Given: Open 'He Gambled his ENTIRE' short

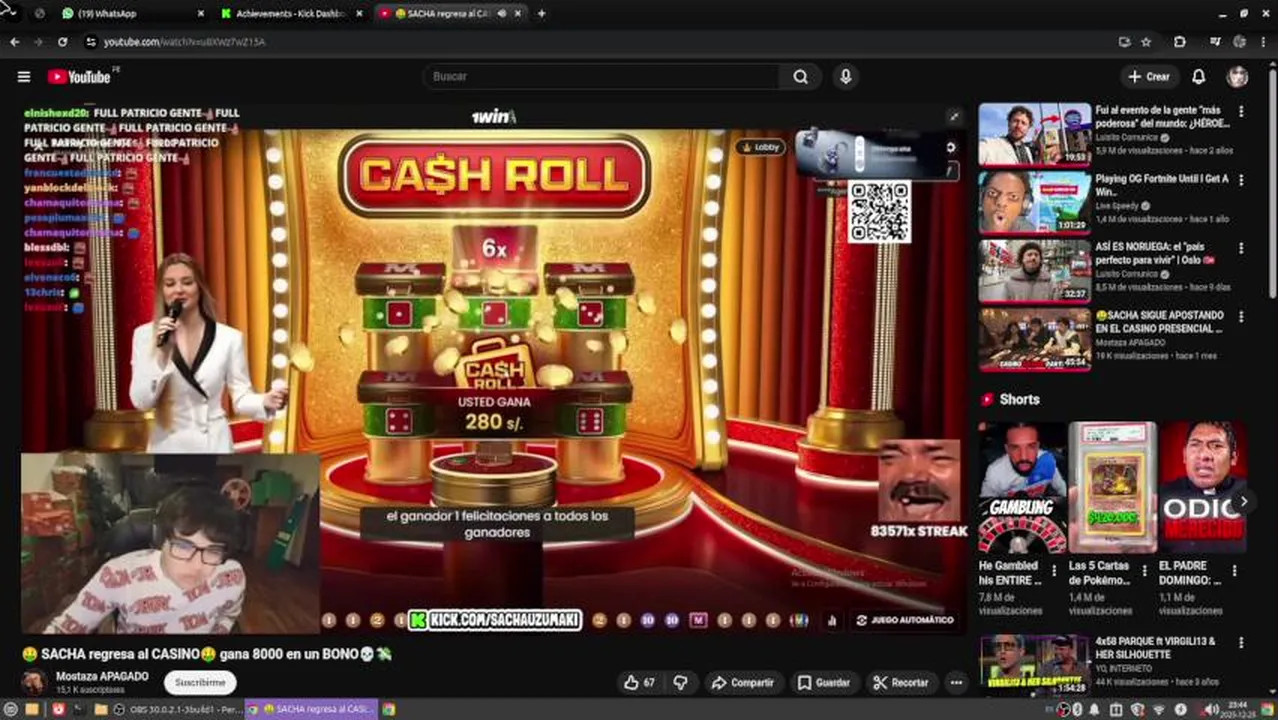Looking at the screenshot, I should pyautogui.click(x=1021, y=487).
